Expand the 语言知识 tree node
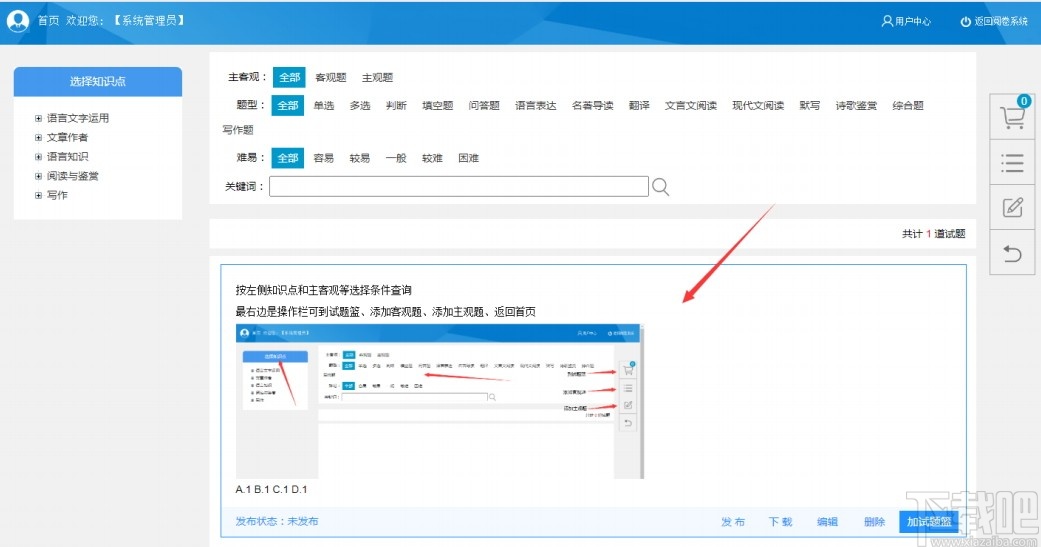 coord(39,157)
